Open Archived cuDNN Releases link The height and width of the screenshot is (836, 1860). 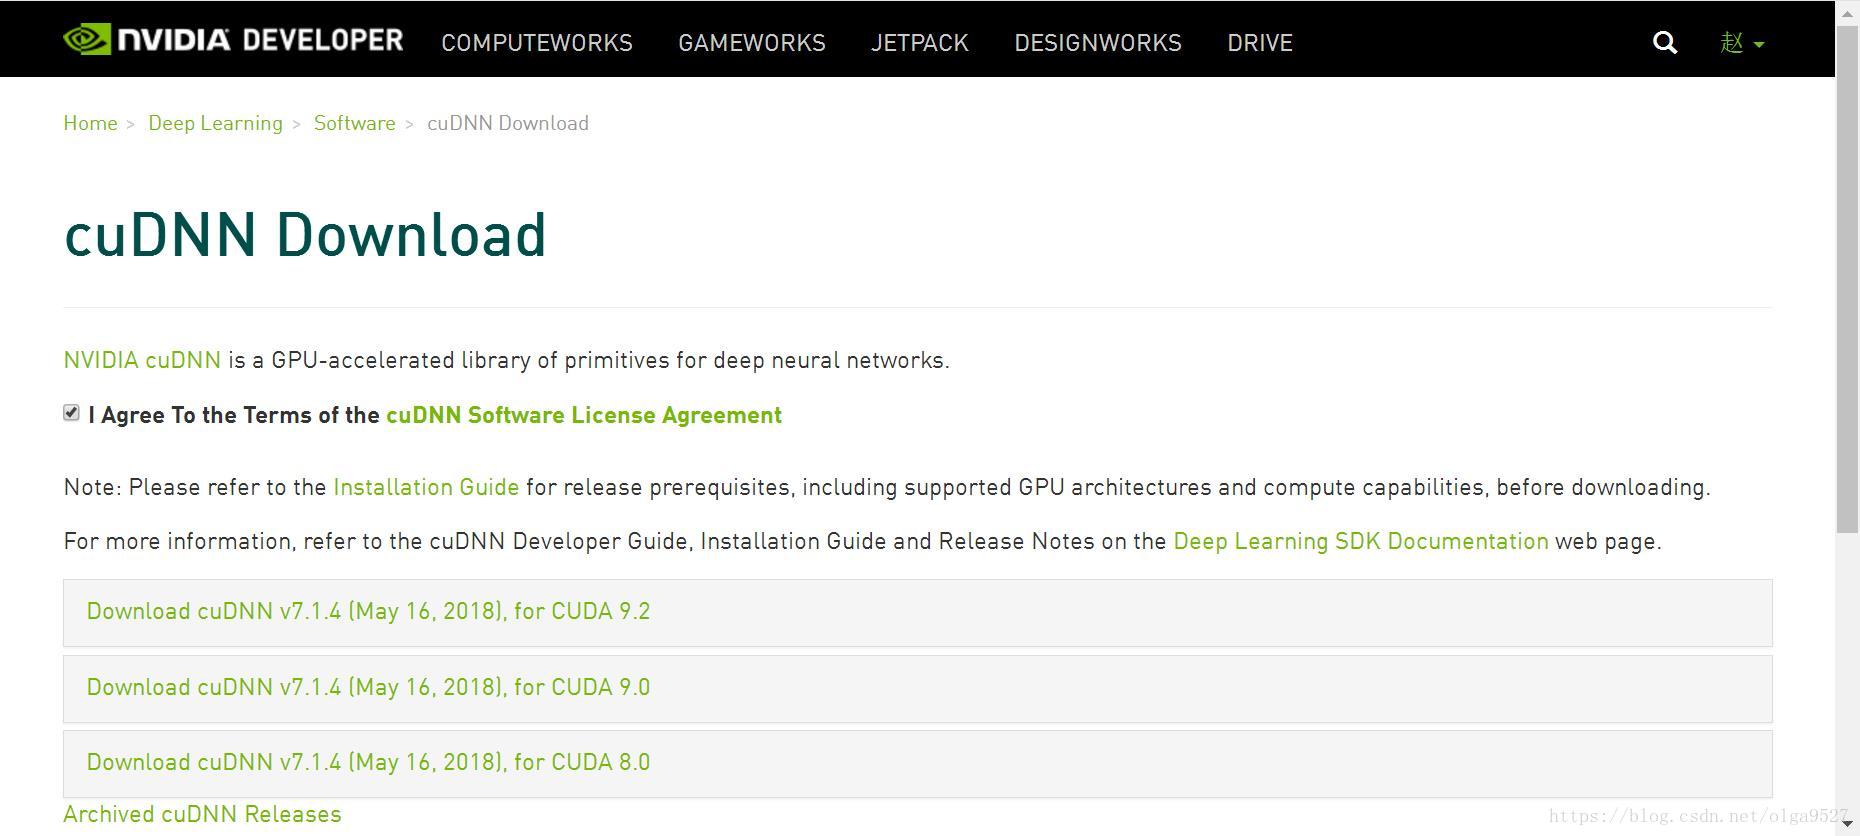[x=202, y=814]
